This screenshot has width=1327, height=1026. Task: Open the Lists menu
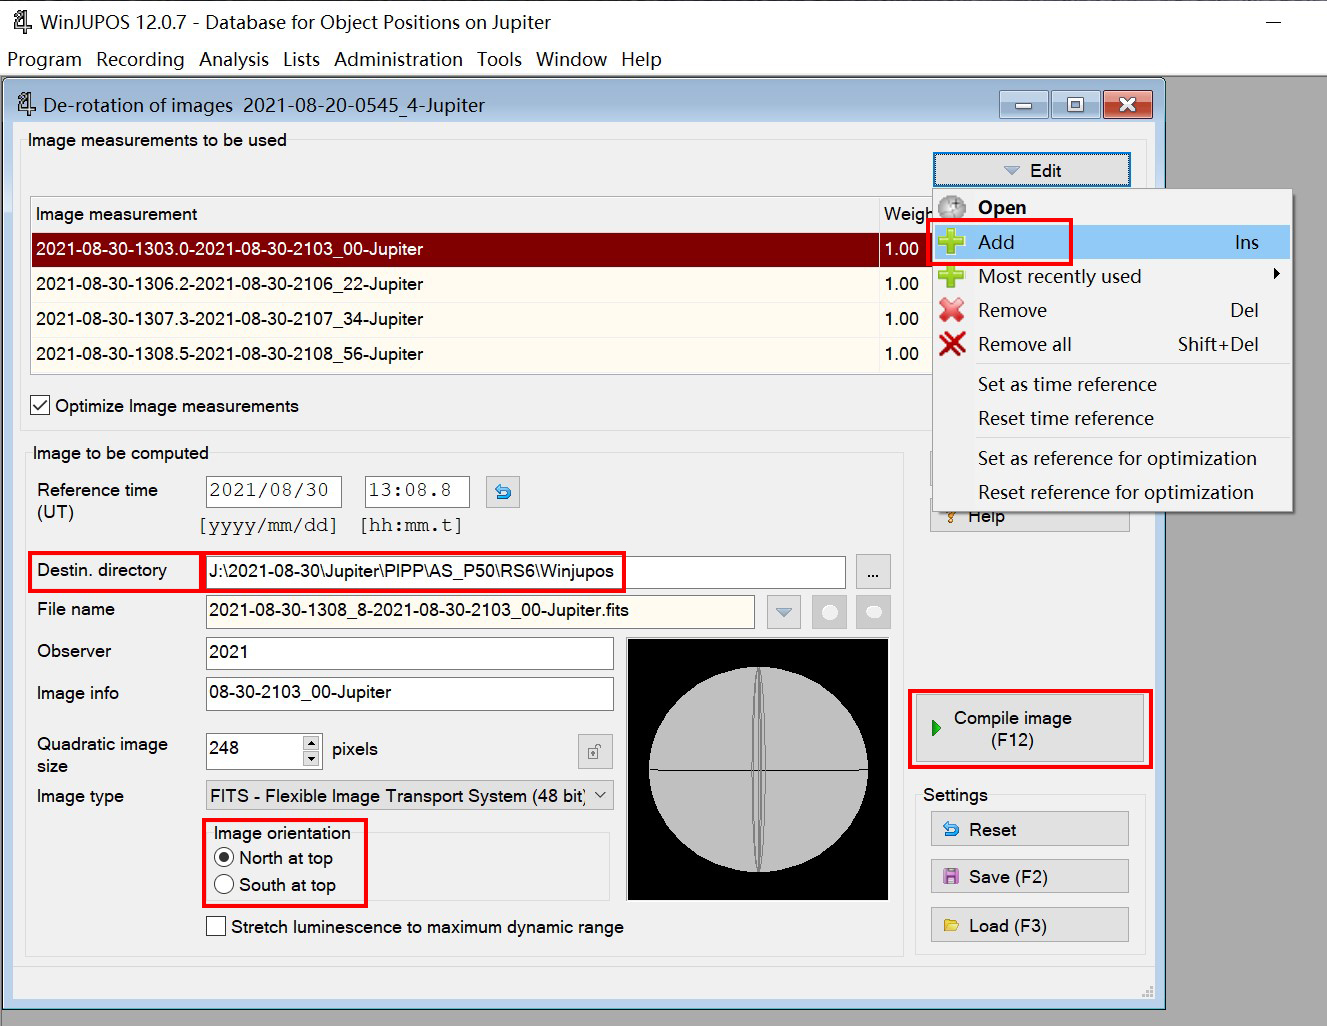(301, 59)
